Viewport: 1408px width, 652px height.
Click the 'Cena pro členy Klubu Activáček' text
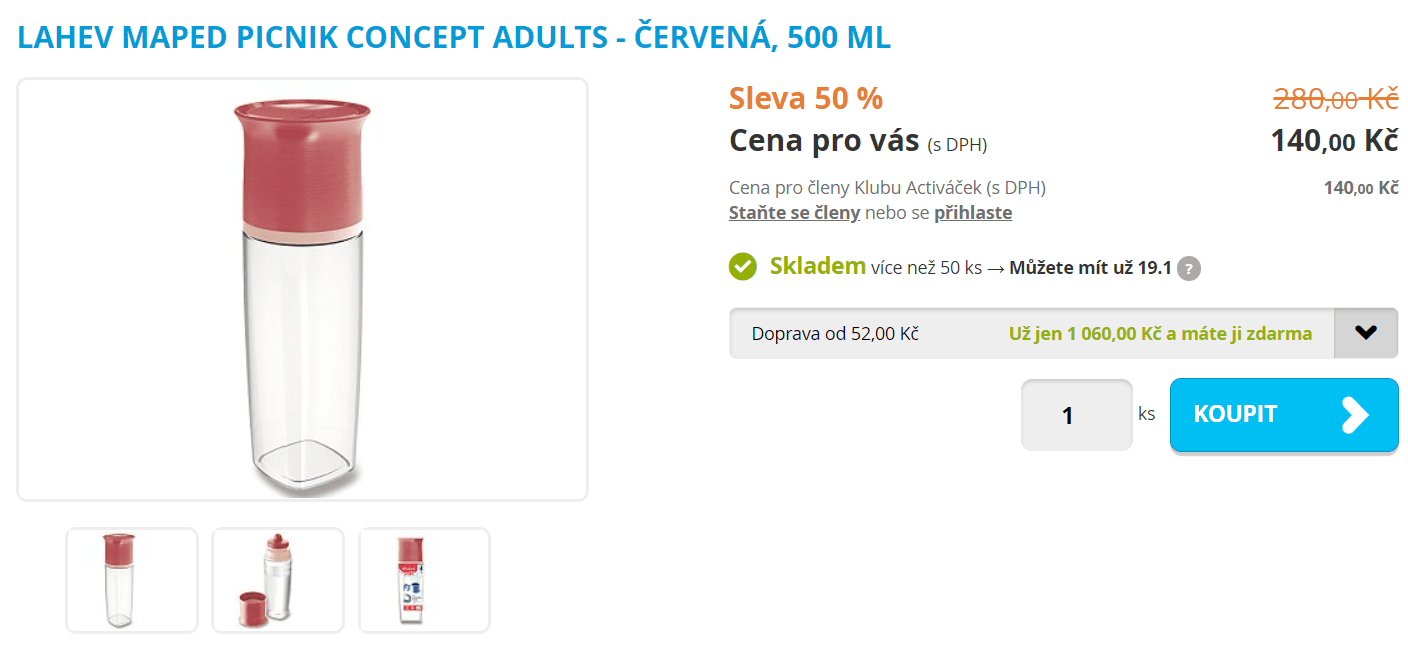[887, 188]
